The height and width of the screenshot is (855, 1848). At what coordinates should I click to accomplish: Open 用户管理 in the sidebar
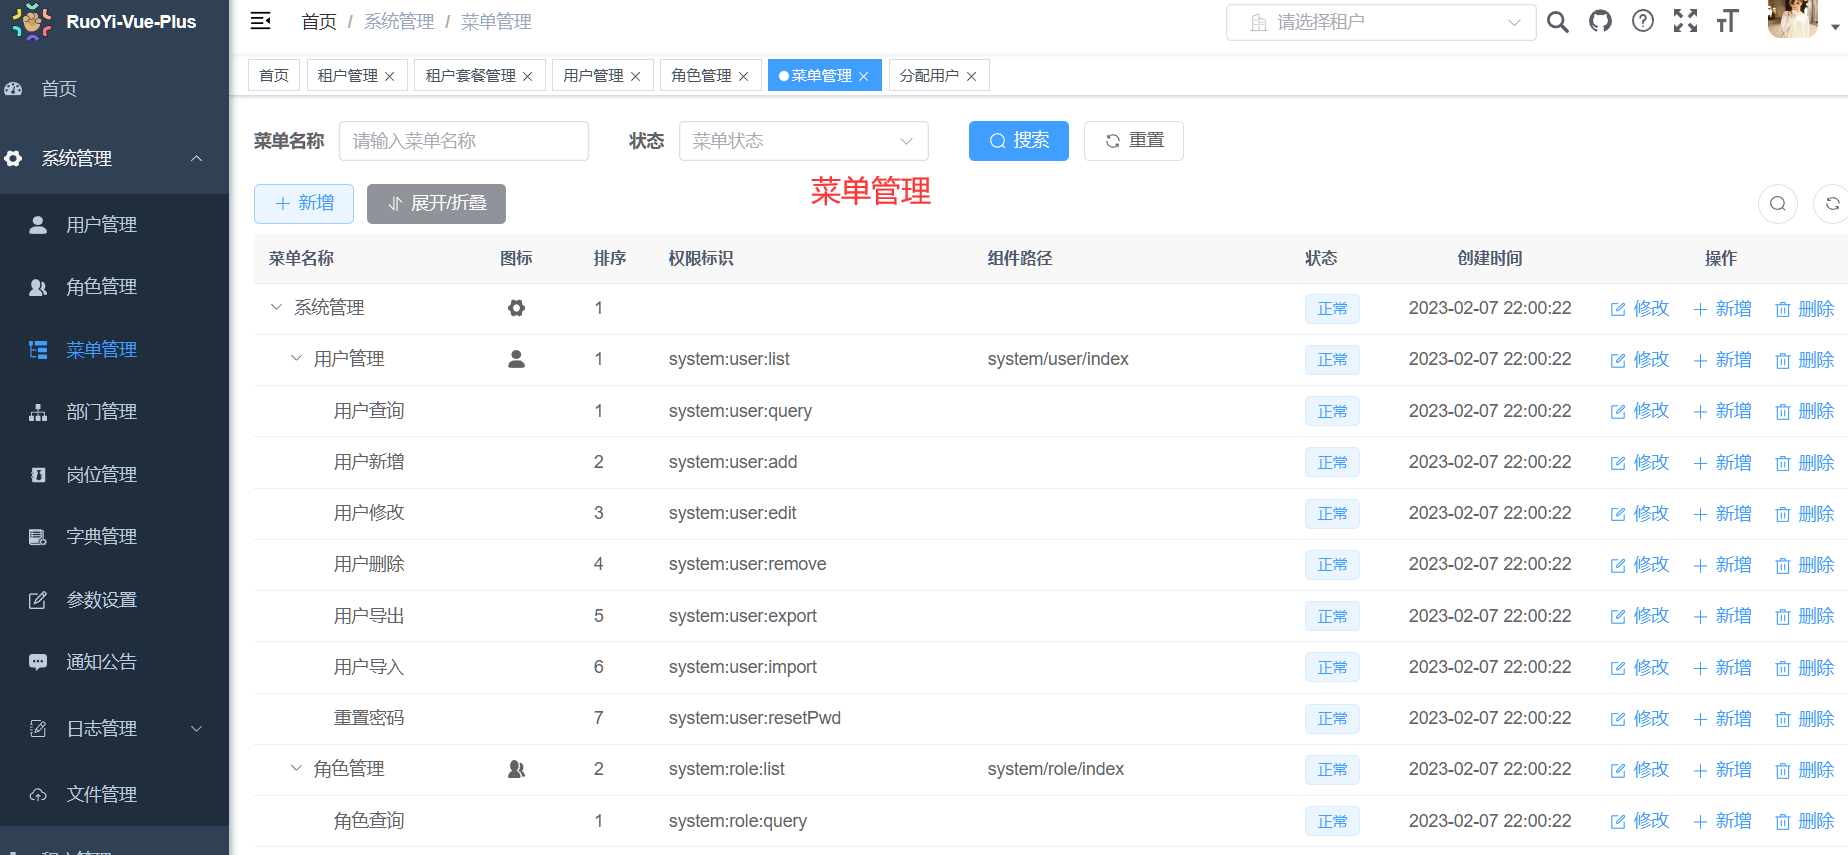tap(114, 225)
